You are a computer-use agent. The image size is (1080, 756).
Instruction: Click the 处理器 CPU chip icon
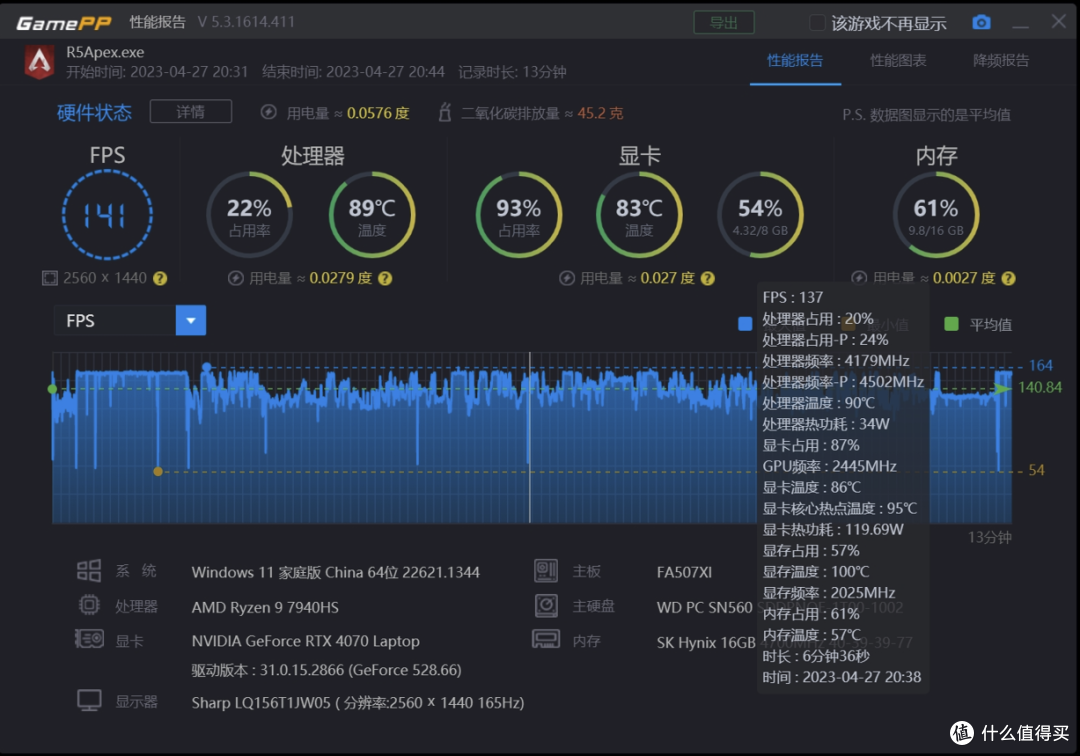point(89,605)
